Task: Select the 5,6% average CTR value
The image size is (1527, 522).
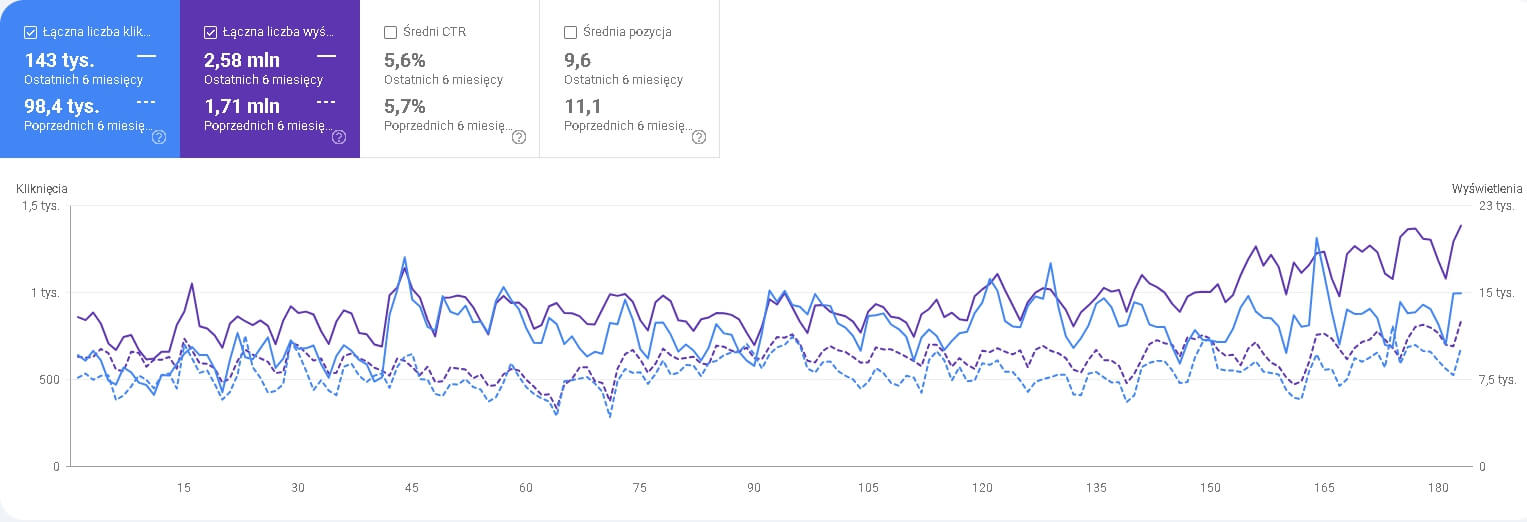Action: pyautogui.click(x=405, y=60)
